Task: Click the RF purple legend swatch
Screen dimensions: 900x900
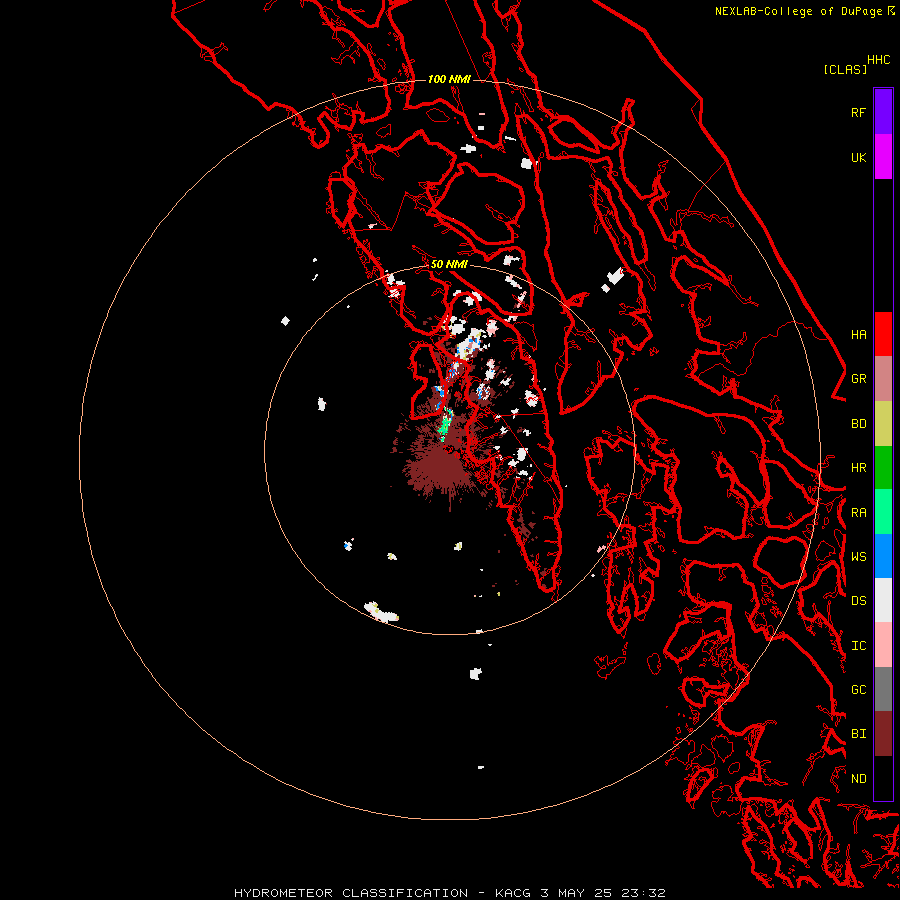Action: [883, 112]
